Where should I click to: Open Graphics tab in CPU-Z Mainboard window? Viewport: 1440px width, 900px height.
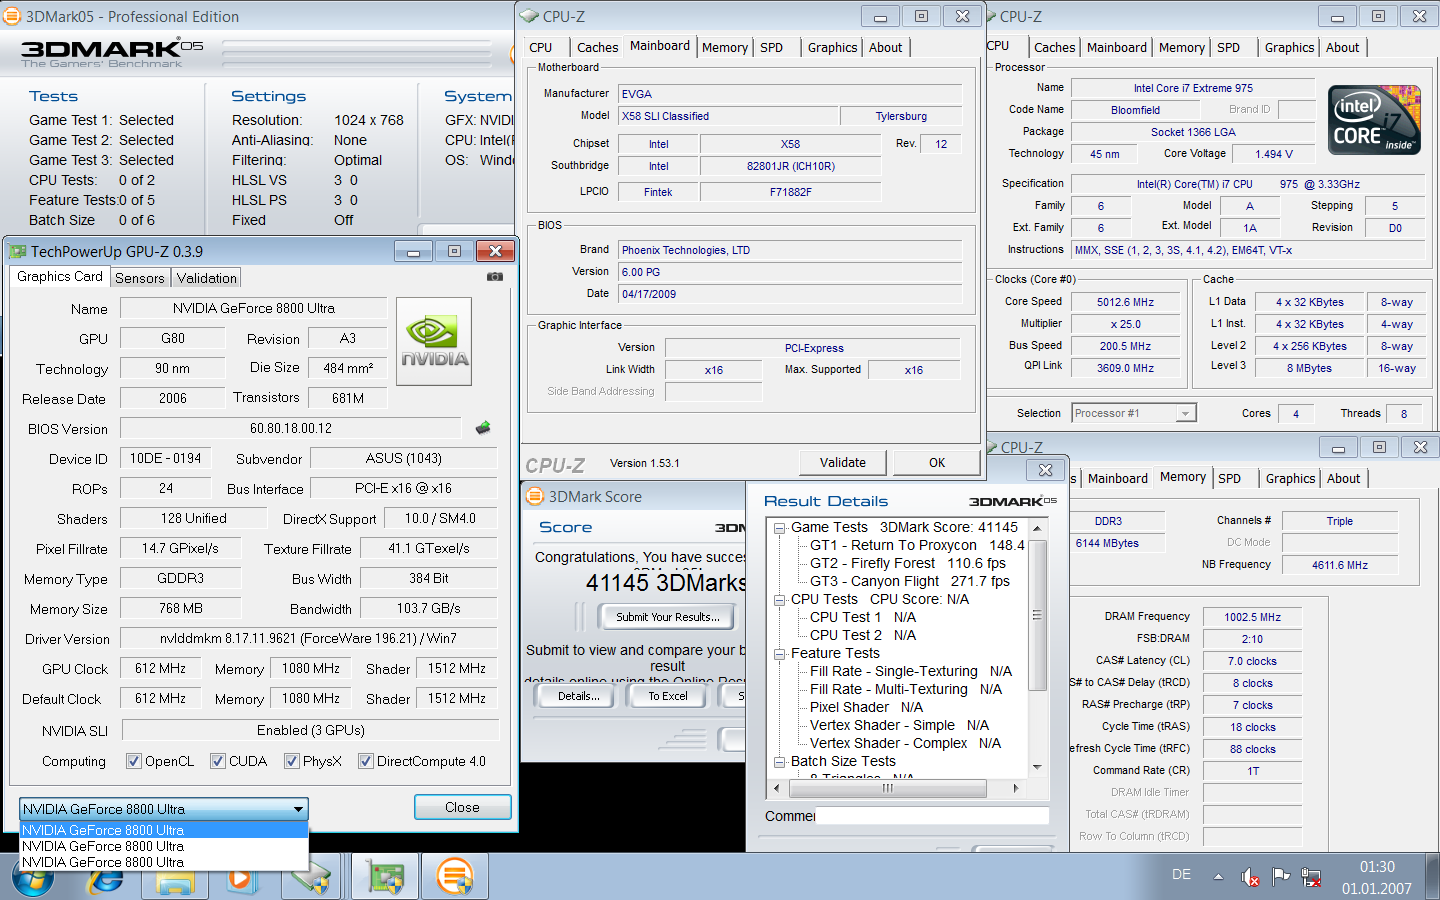click(833, 47)
